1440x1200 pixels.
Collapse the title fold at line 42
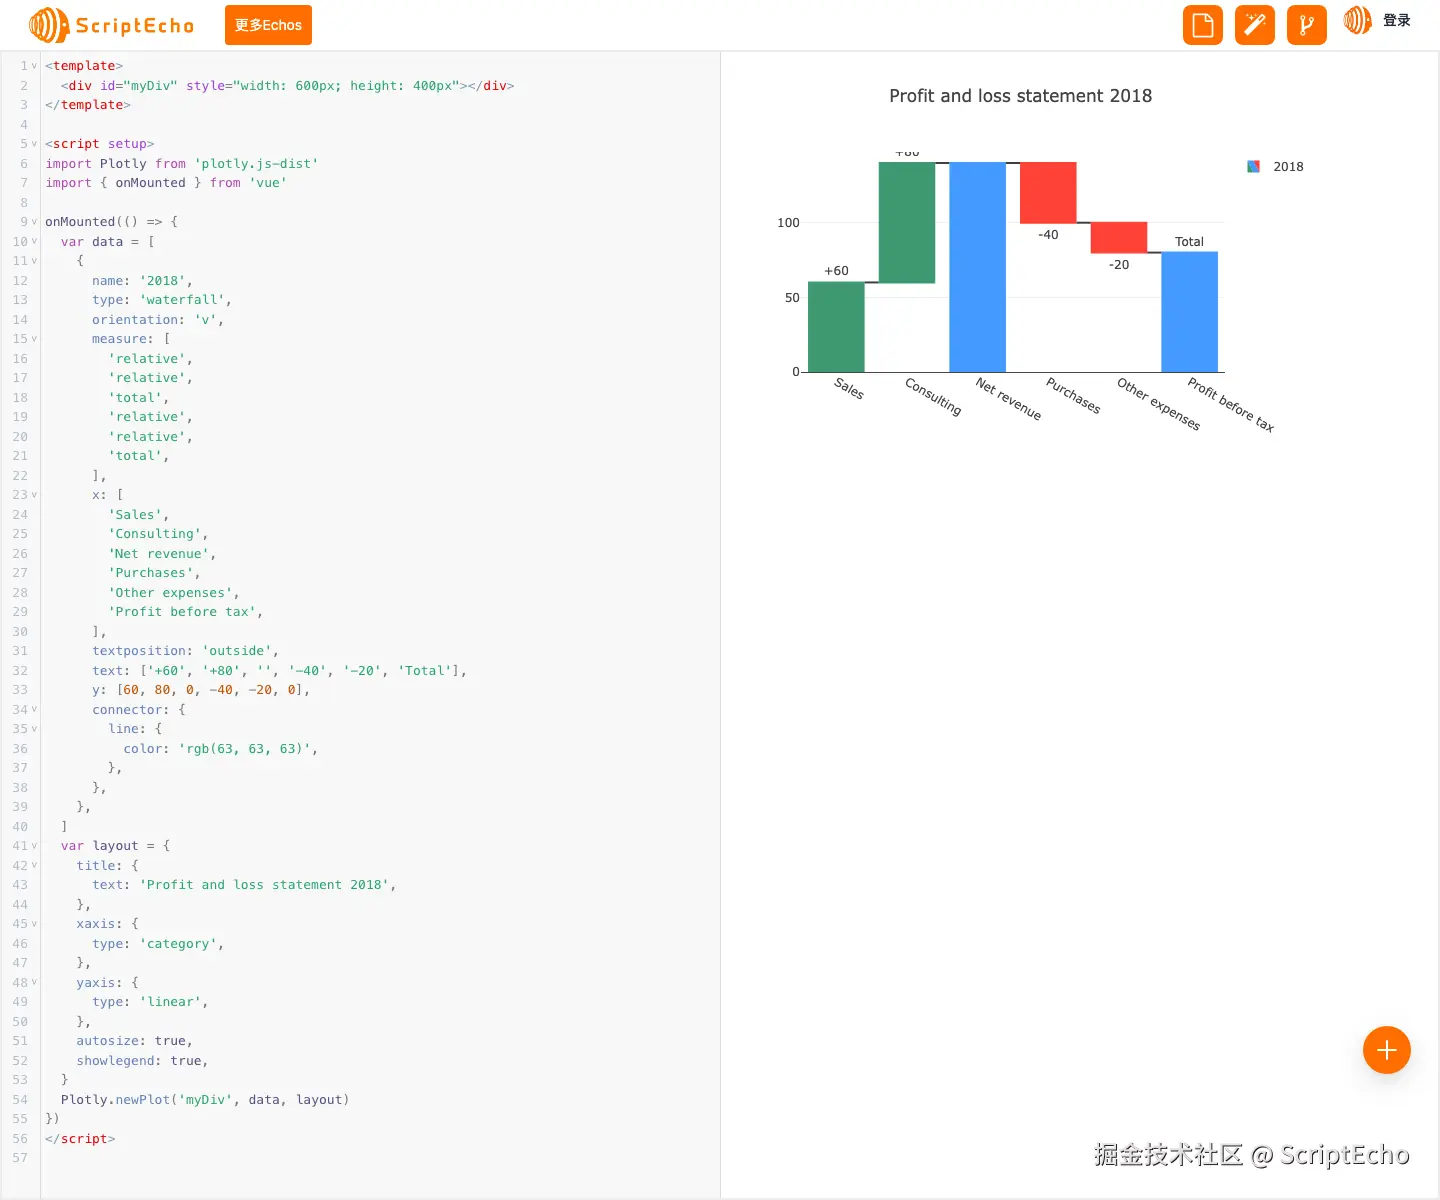click(34, 866)
